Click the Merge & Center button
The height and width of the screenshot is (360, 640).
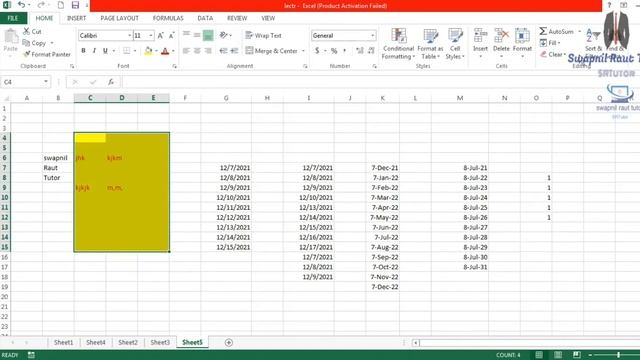click(x=272, y=51)
